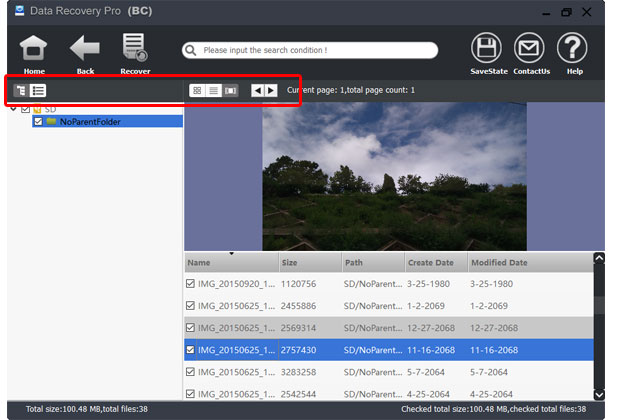Go to the next page arrow

(271, 91)
